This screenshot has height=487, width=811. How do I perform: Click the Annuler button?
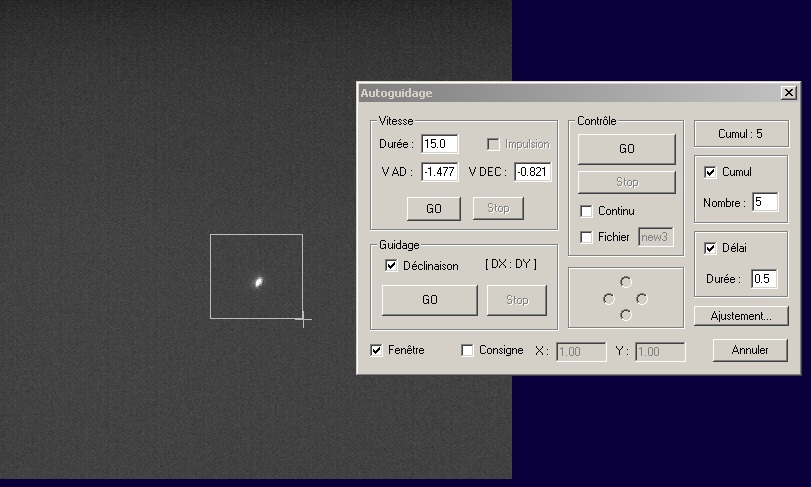coord(750,350)
